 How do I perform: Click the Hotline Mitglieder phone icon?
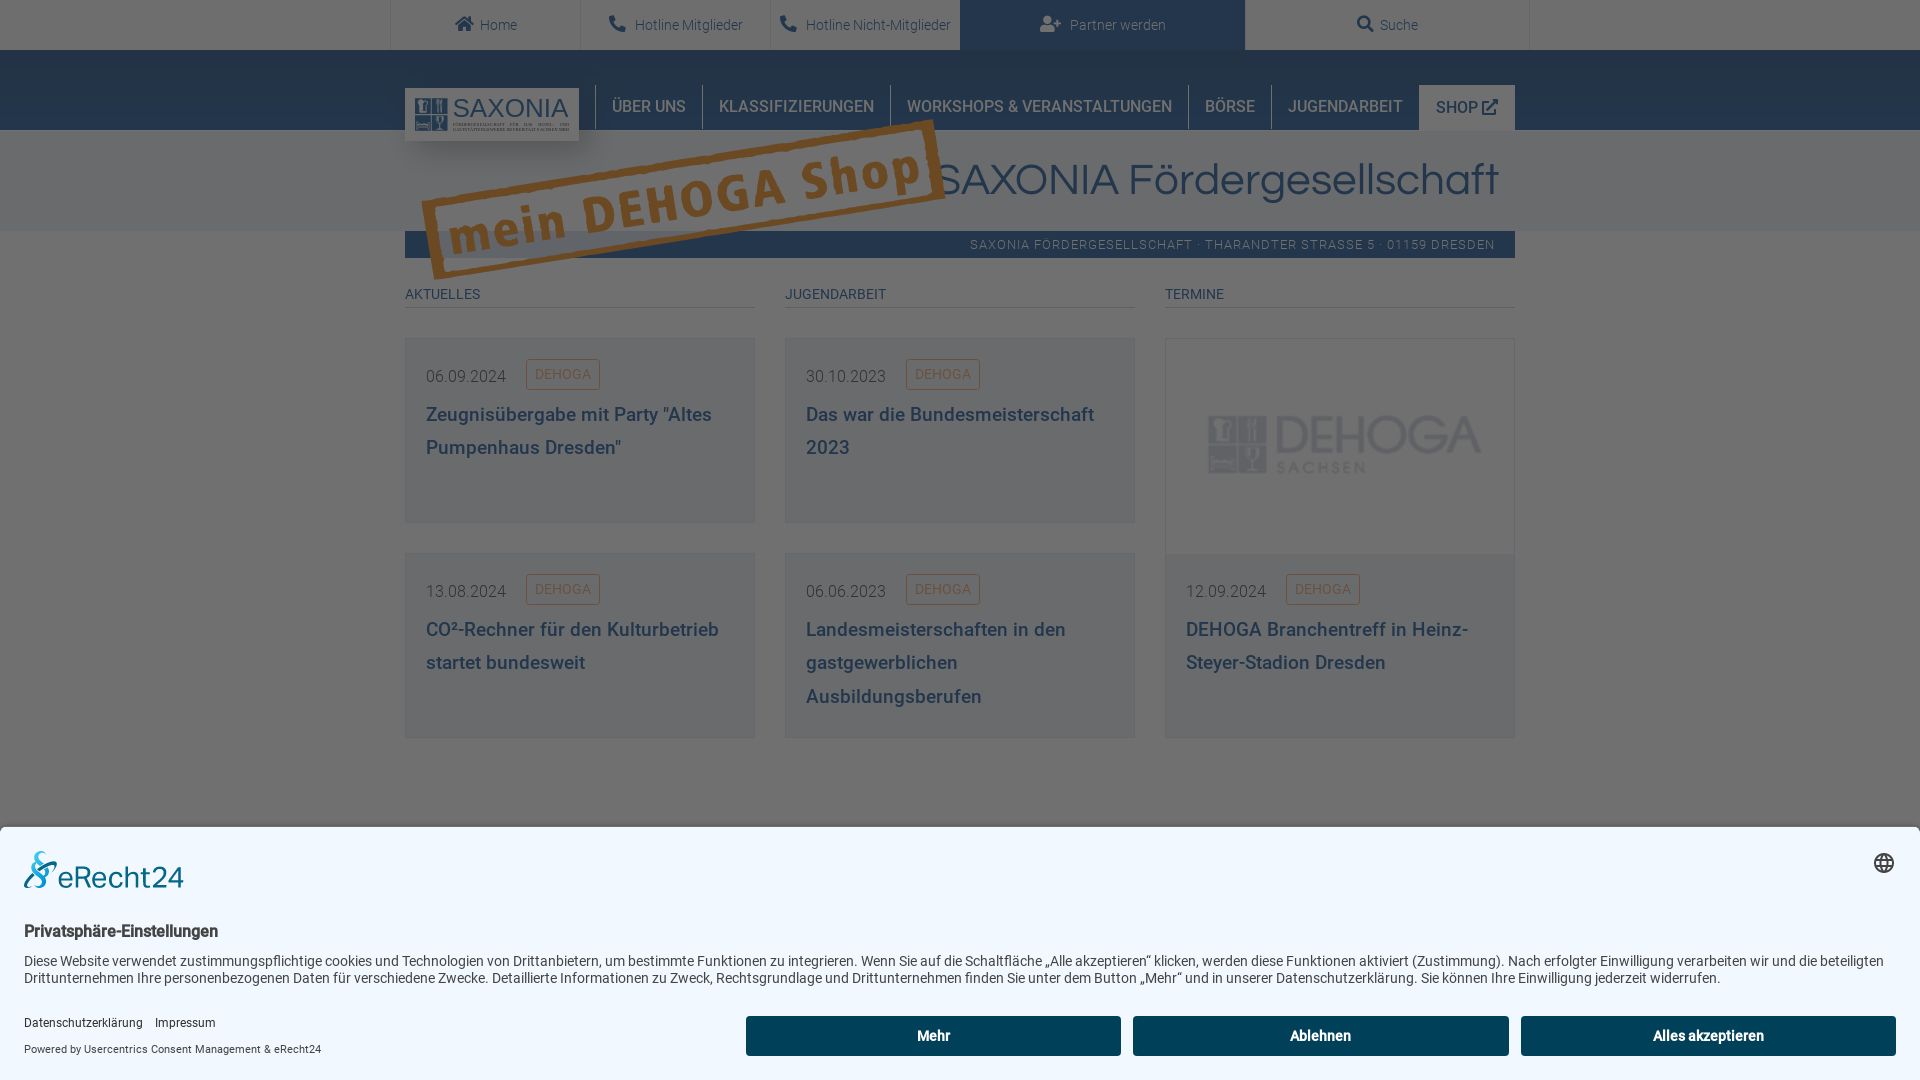(x=617, y=24)
